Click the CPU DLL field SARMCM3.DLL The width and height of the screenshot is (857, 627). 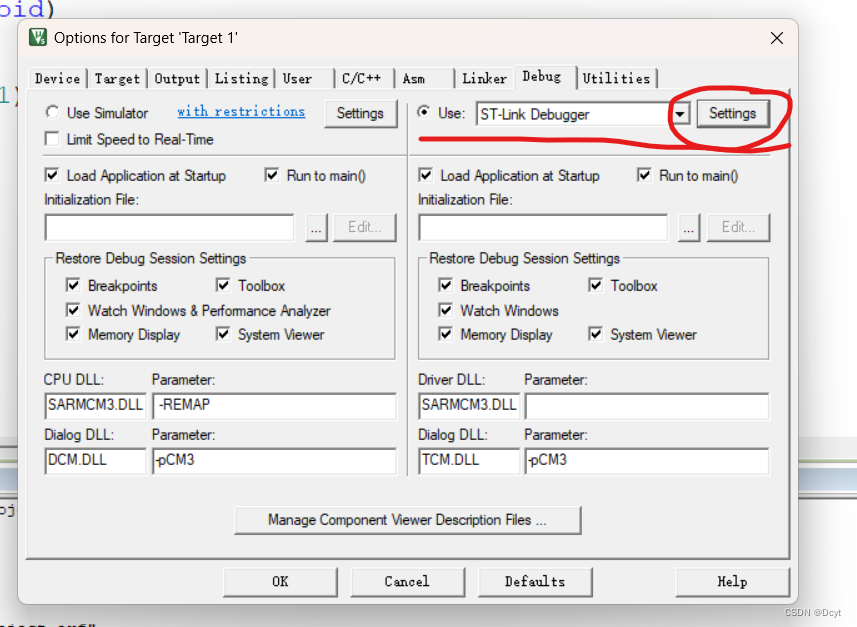pyautogui.click(x=95, y=405)
